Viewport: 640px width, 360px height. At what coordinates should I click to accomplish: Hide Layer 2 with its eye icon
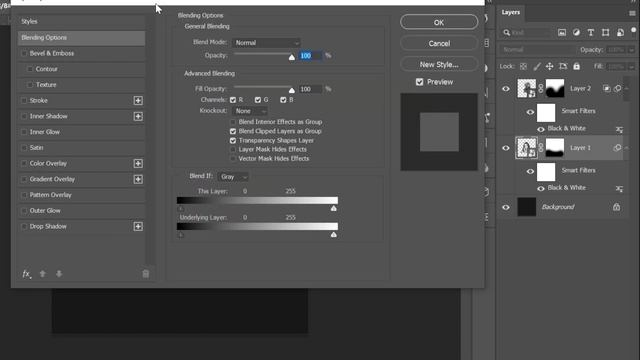[506, 89]
